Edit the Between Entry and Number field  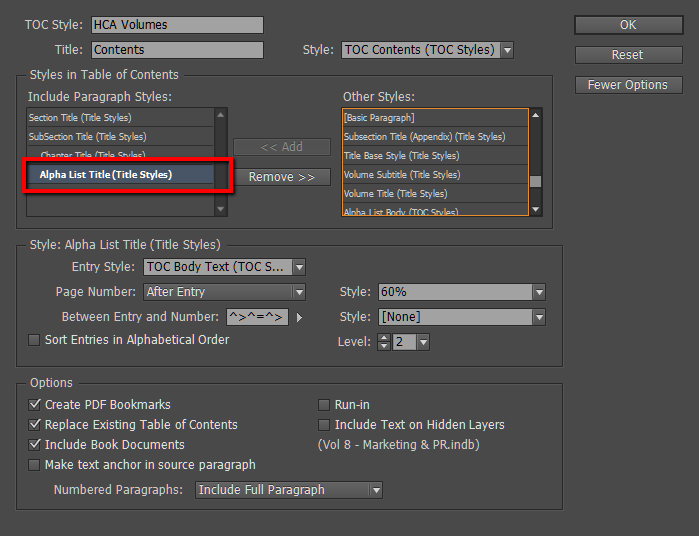(257, 317)
